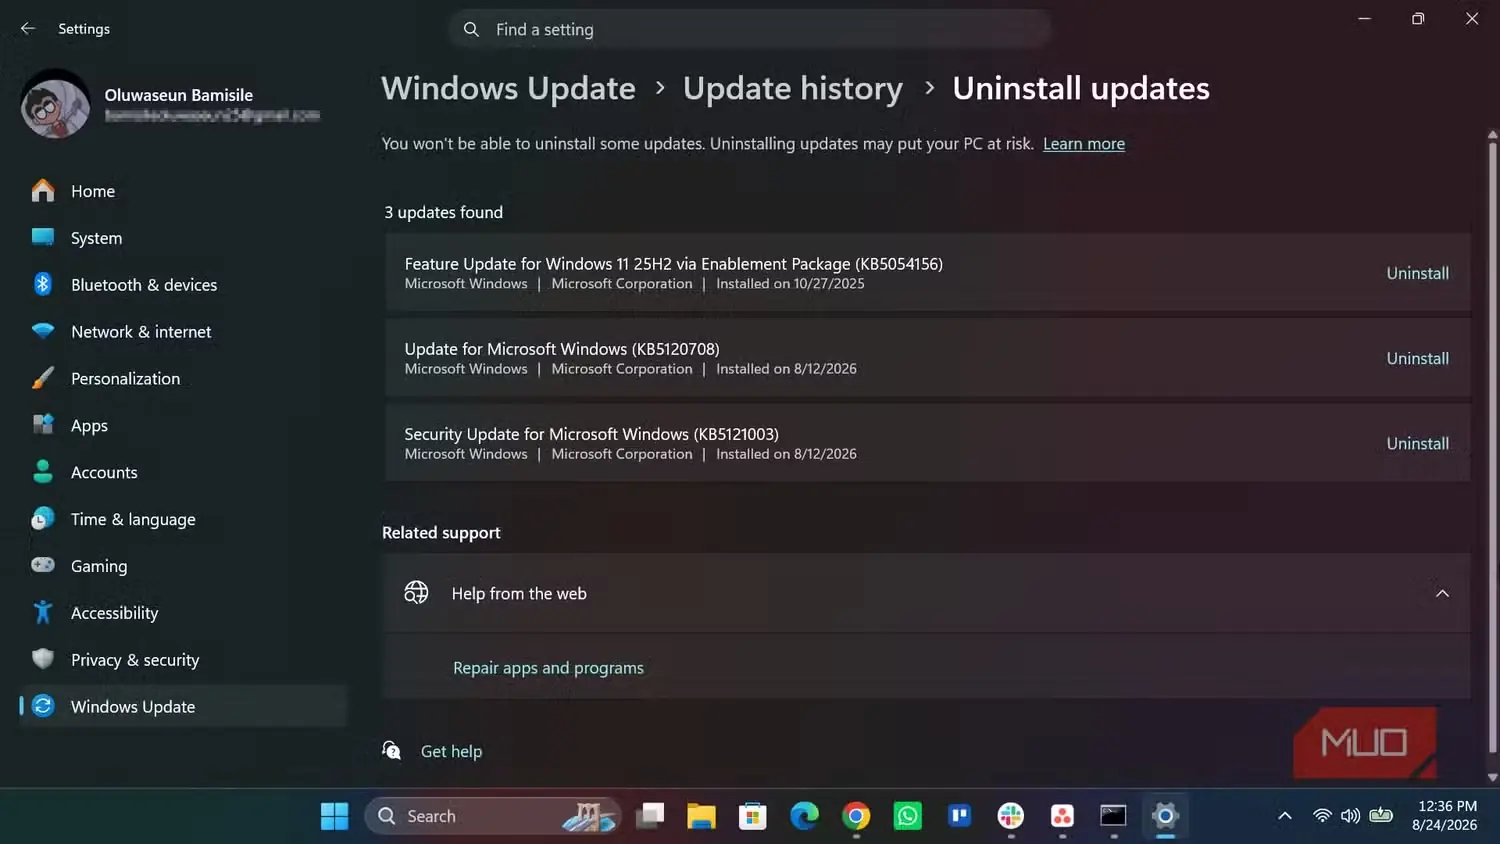Open Bluetooth & devices via its Bluetooth icon
Viewport: 1500px width, 844px height.
[x=43, y=284]
